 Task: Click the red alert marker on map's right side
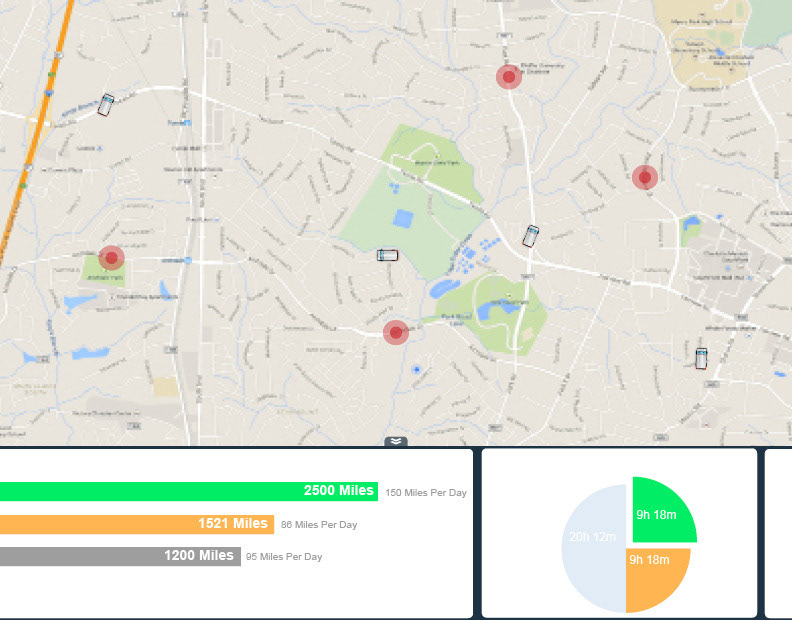[x=645, y=178]
